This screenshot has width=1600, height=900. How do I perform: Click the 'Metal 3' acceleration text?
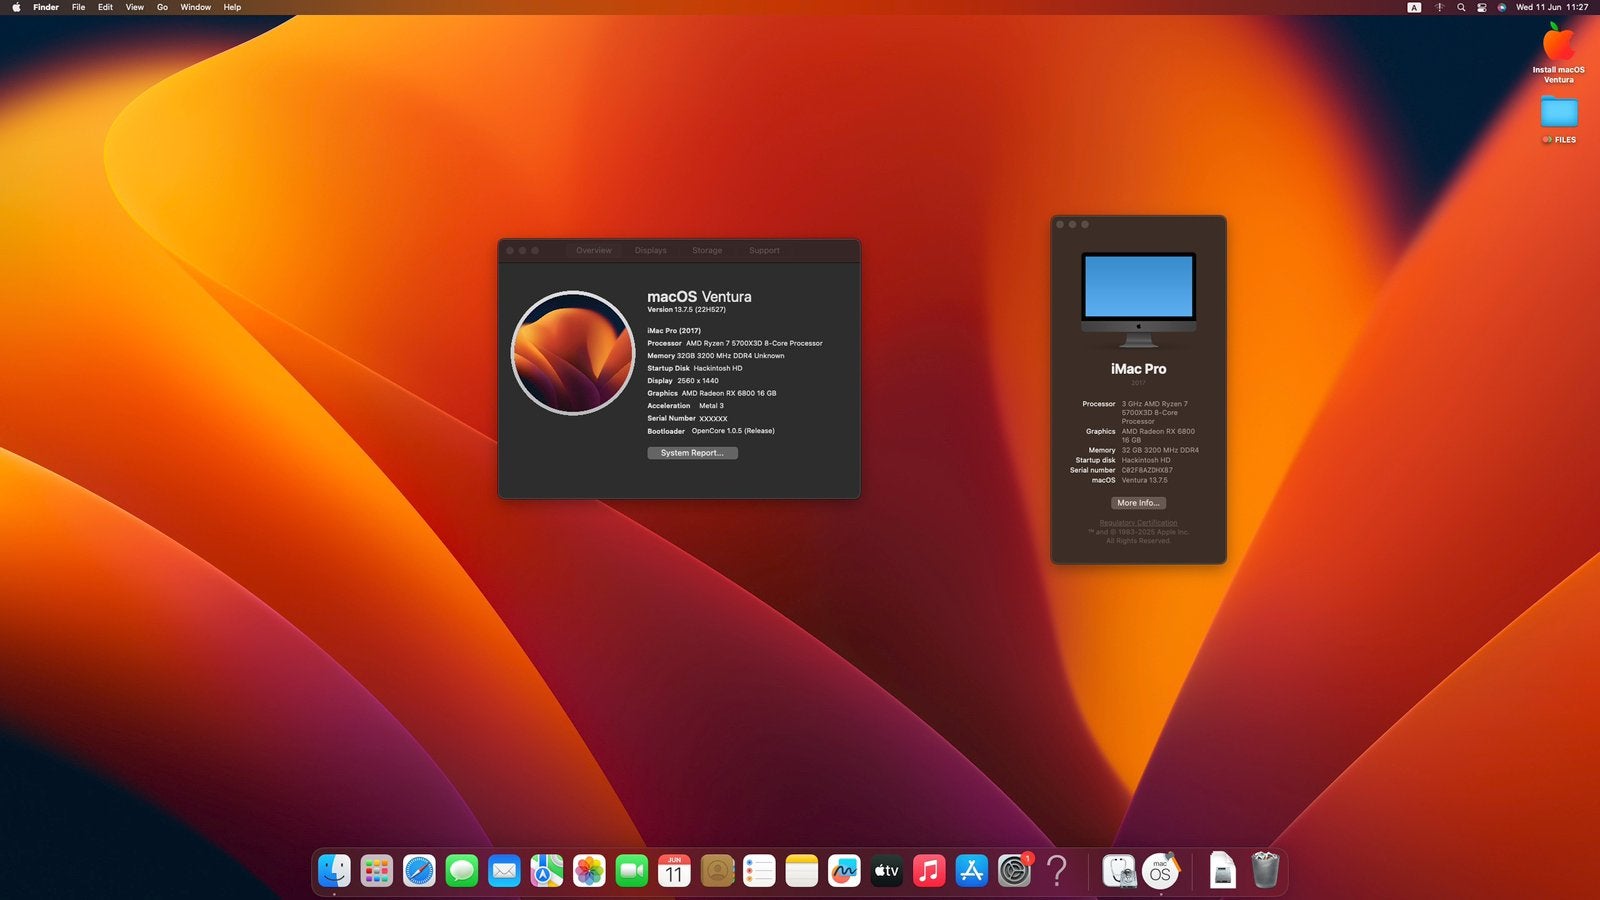(x=711, y=406)
